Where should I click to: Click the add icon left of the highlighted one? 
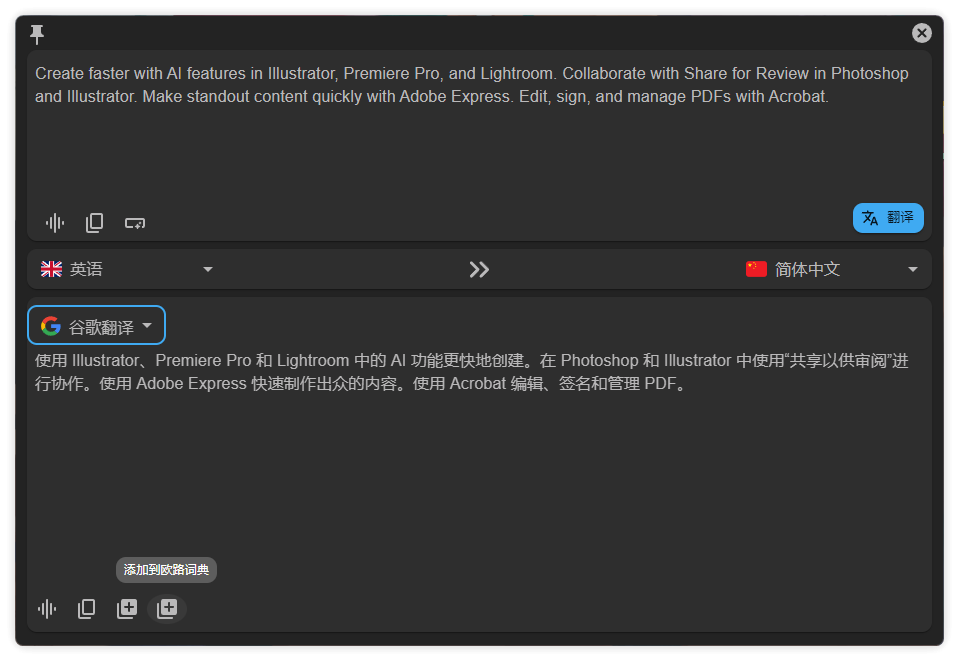(x=127, y=608)
